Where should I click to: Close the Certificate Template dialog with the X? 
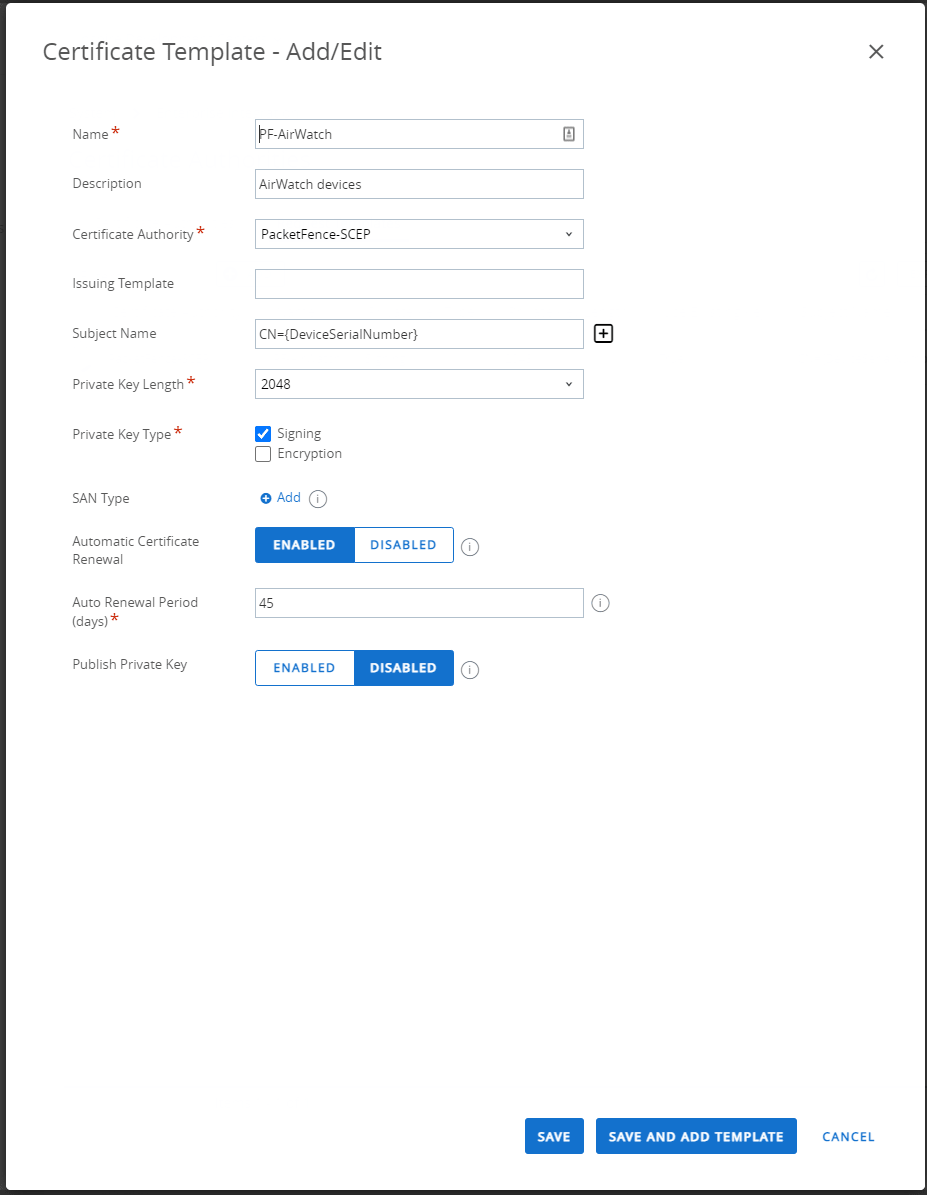pos(876,51)
